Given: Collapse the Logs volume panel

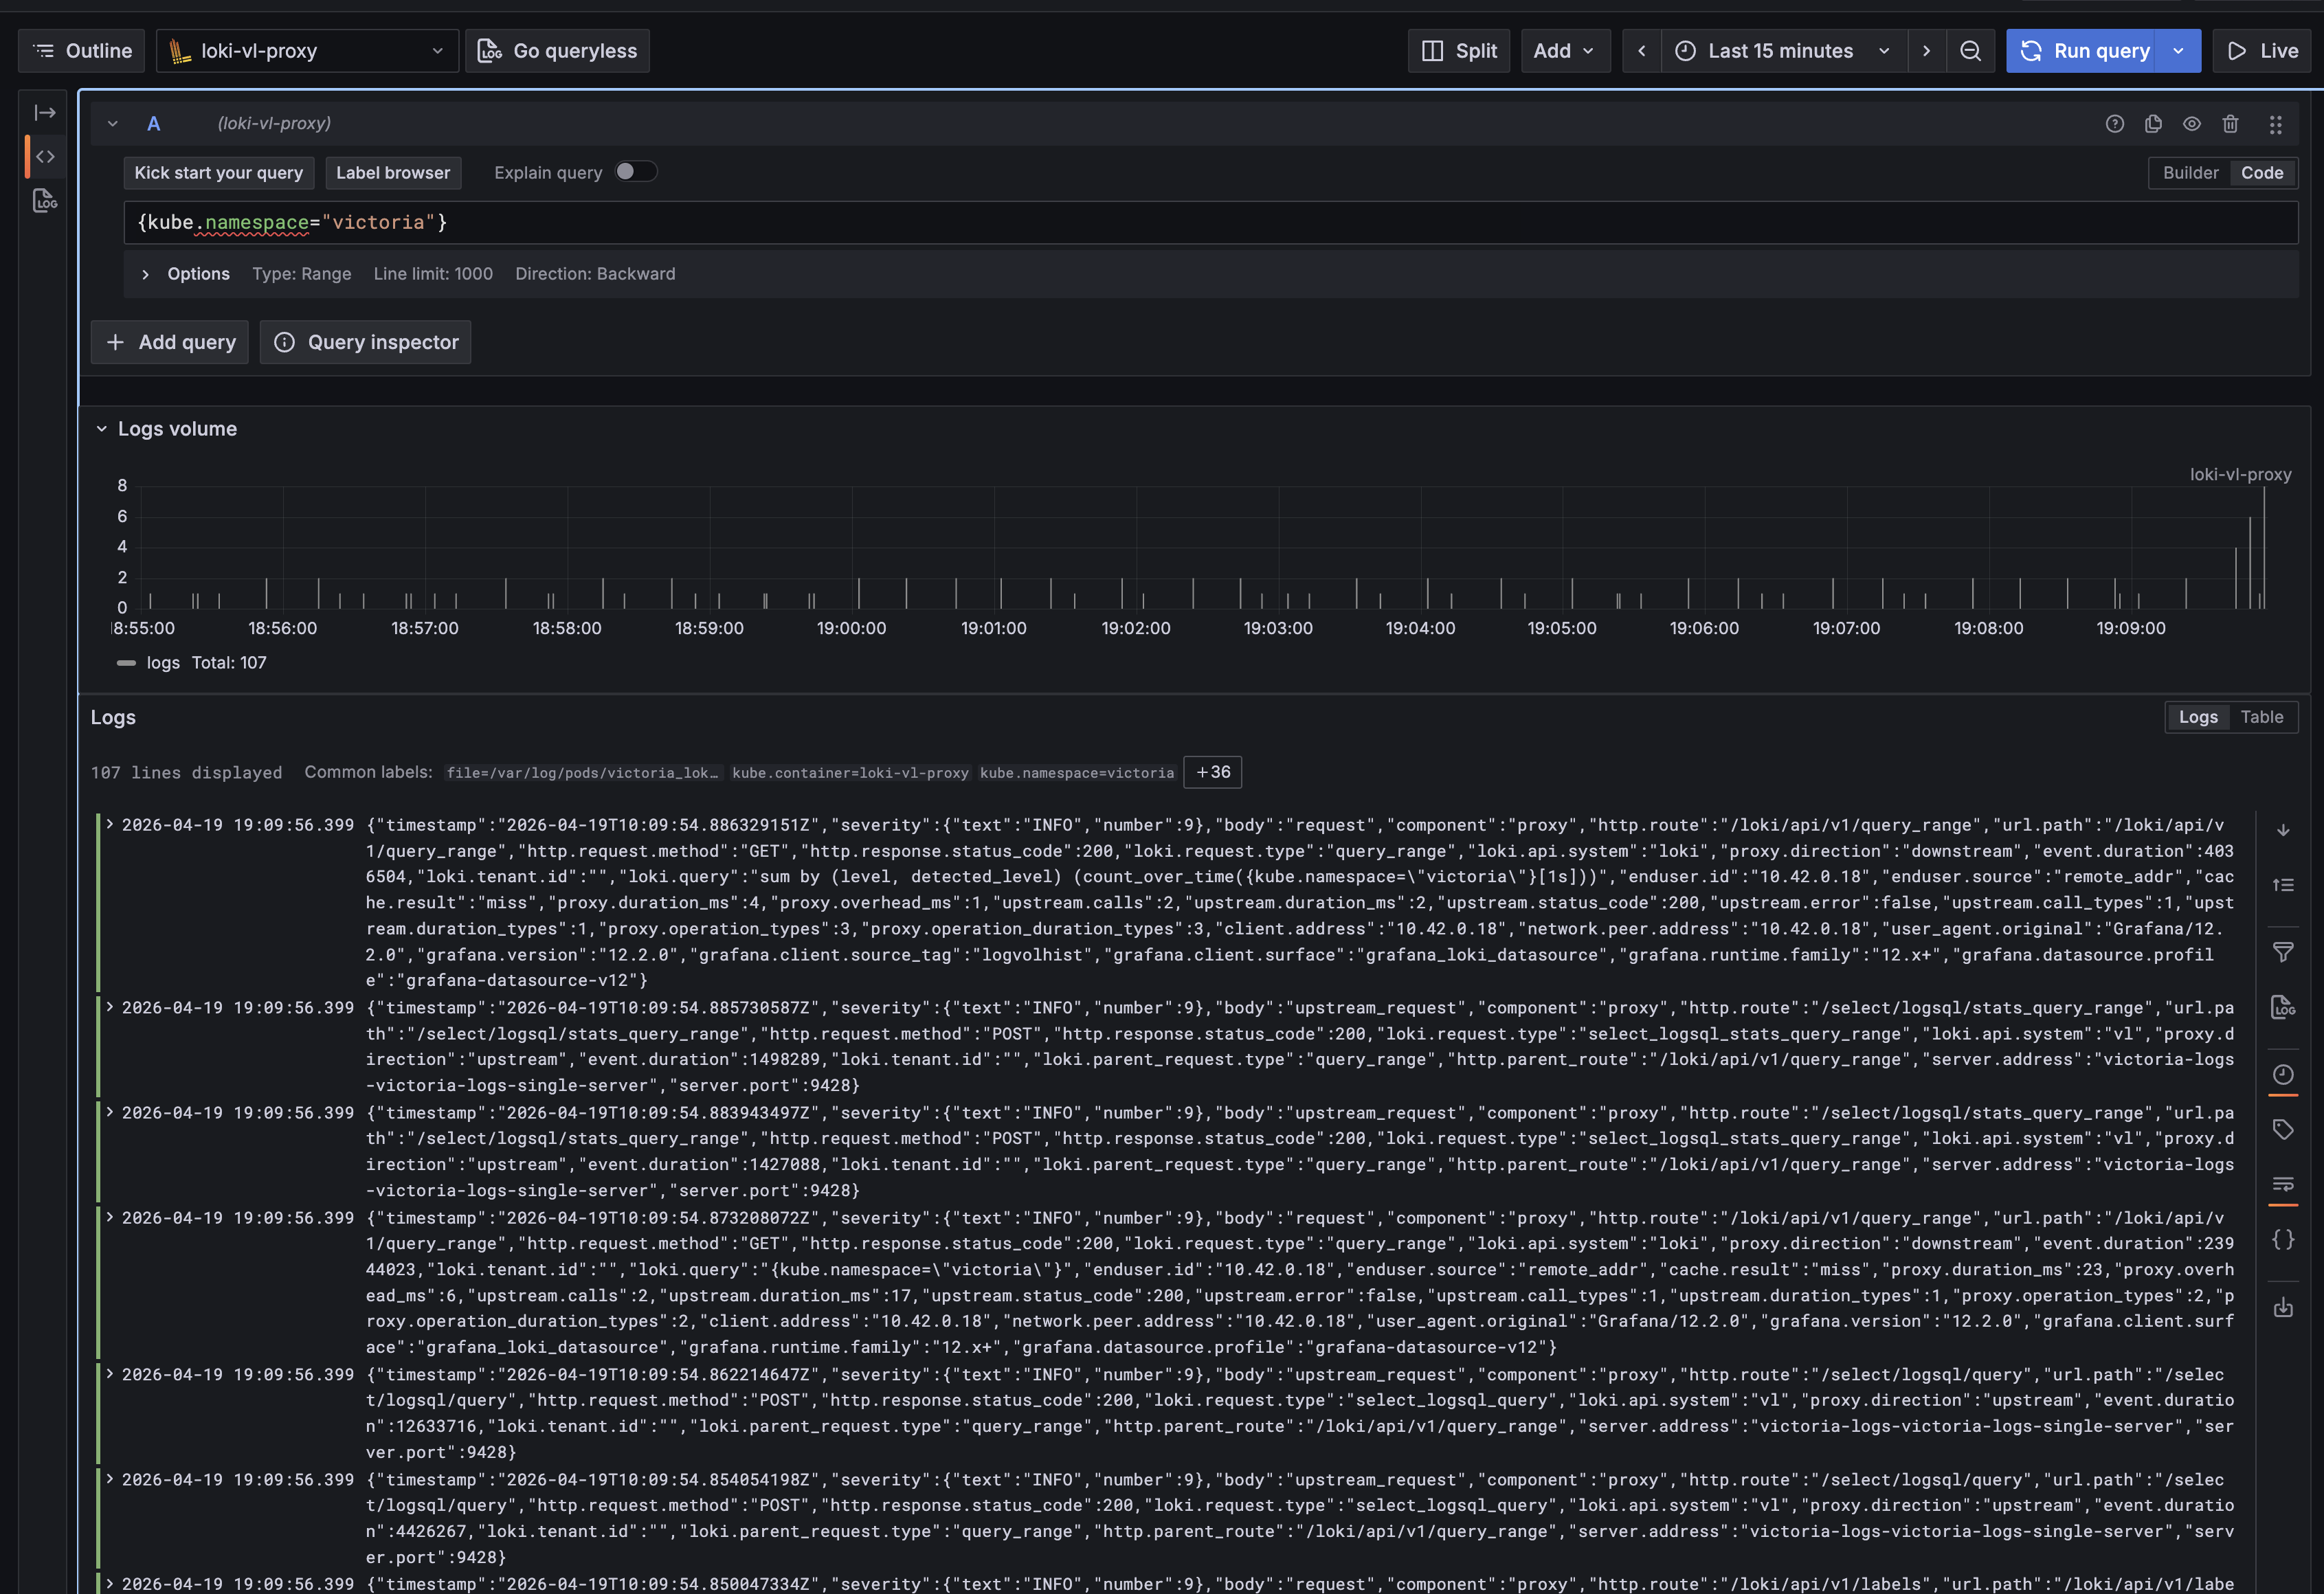Looking at the screenshot, I should point(101,429).
